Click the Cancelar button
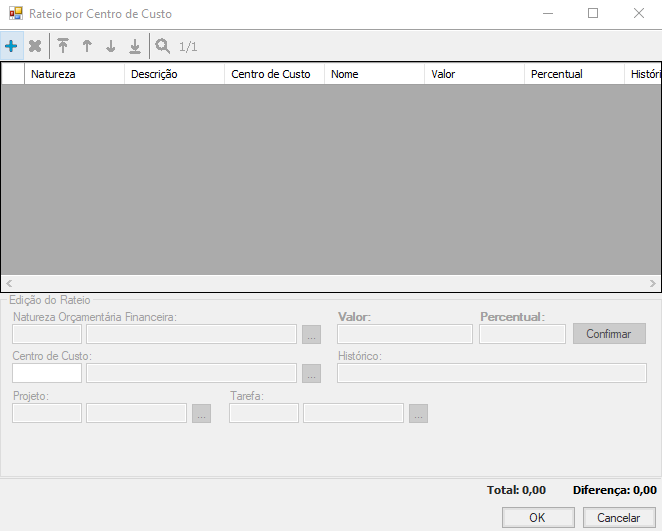The height and width of the screenshot is (531, 662). (618, 518)
